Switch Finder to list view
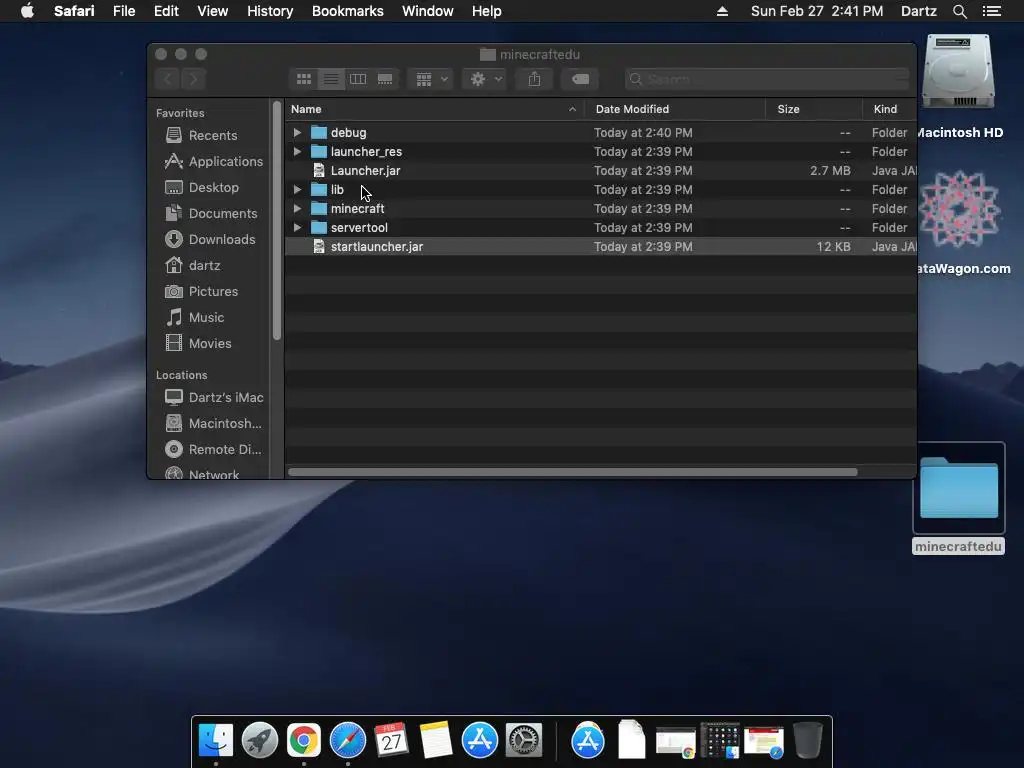Screen dimensions: 1024x768 [x=331, y=79]
